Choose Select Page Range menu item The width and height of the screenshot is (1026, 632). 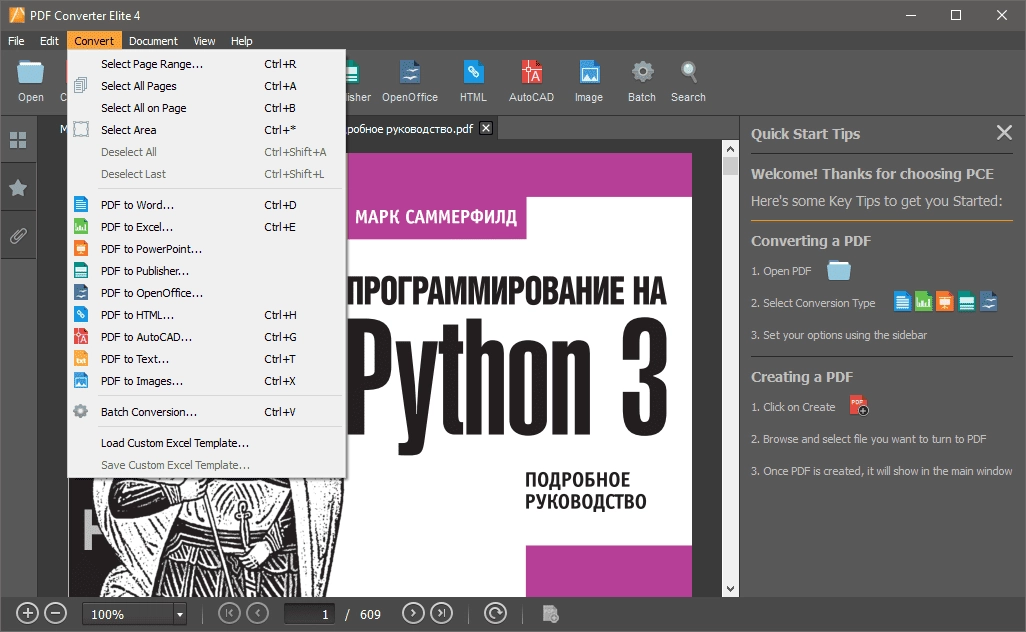[206, 64]
